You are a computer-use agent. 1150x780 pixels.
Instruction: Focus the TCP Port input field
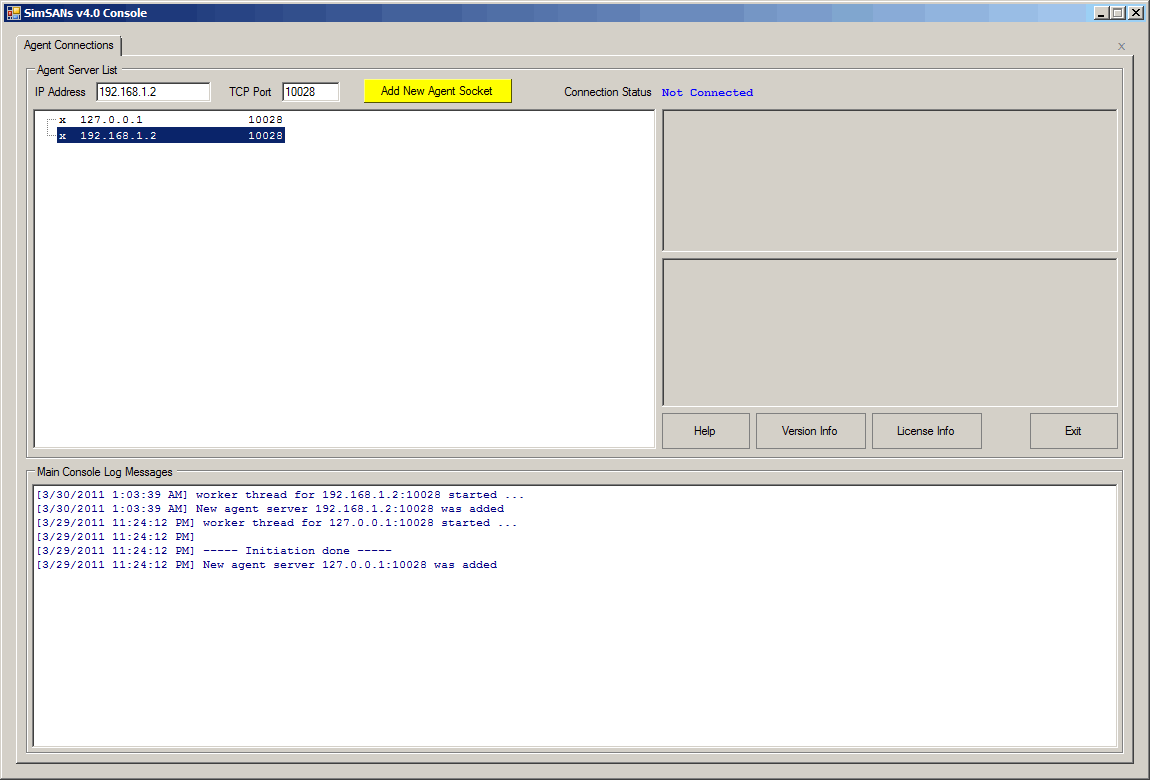pyautogui.click(x=310, y=92)
